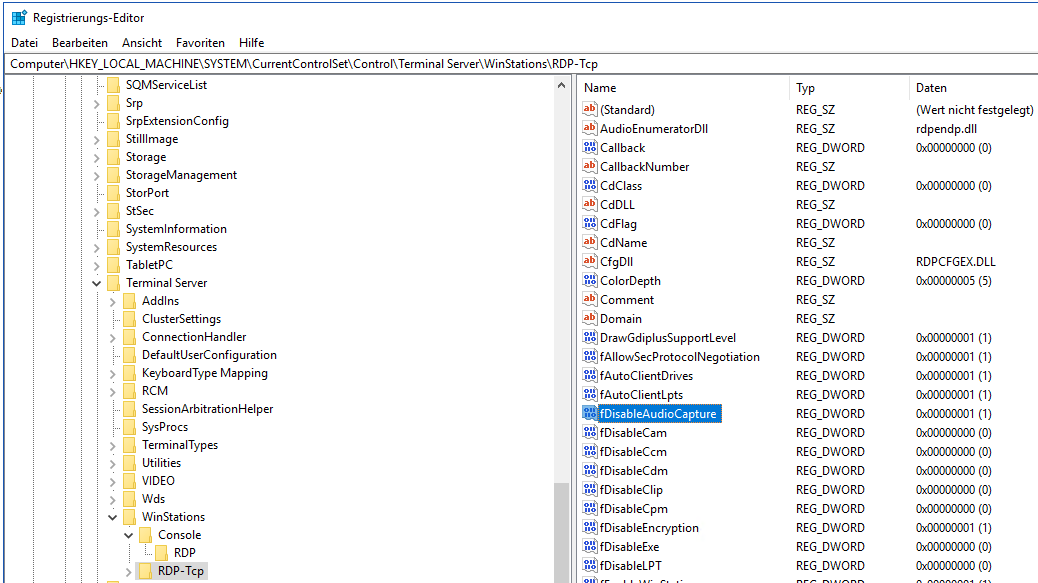
Task: Expand the AddIns key arrow
Action: [113, 301]
